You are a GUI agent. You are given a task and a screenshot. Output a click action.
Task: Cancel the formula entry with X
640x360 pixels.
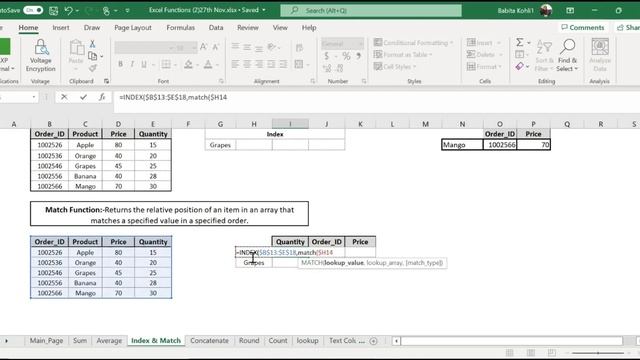coord(64,97)
